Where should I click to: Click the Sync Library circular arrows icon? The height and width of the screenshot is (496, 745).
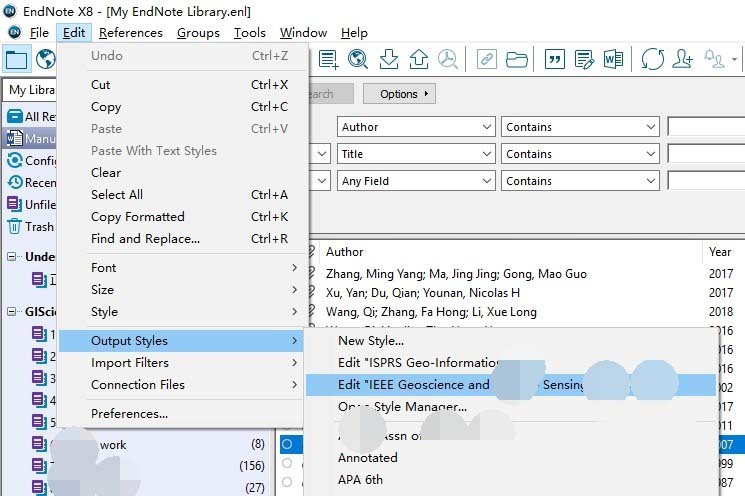(653, 59)
